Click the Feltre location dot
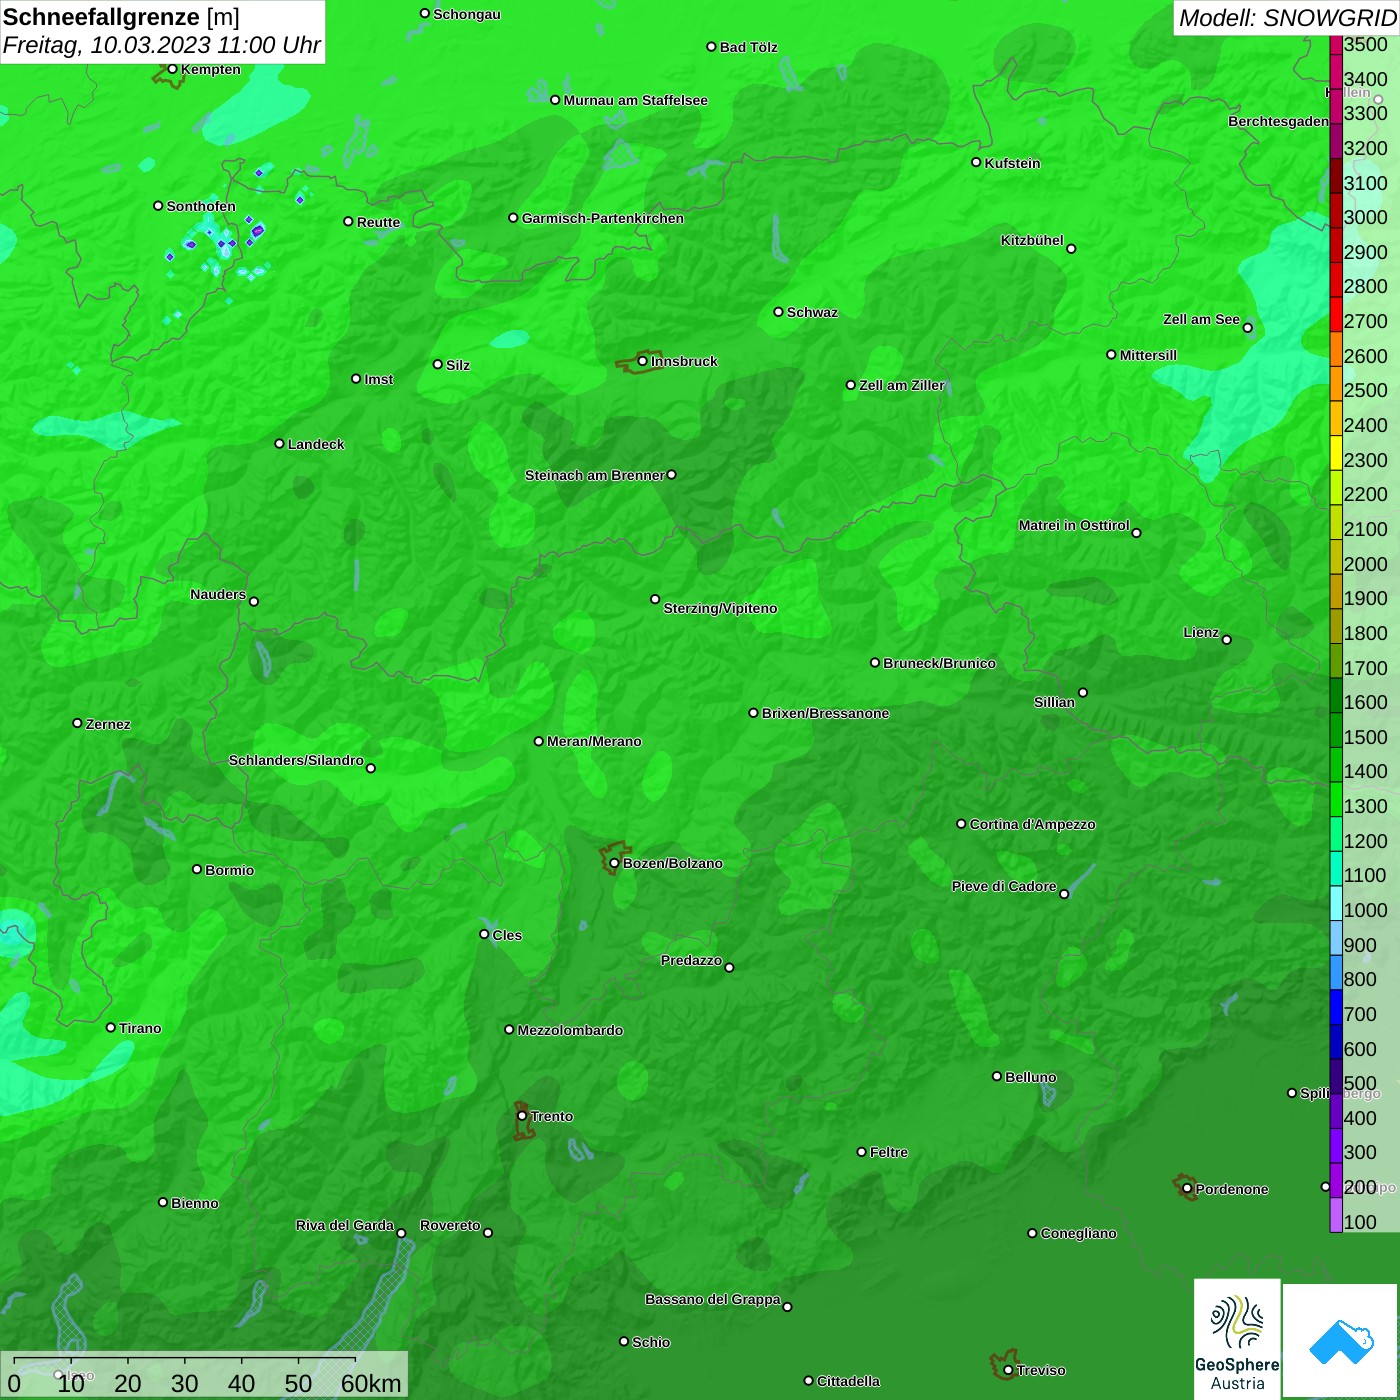Viewport: 1400px width, 1400px height. tap(861, 1152)
